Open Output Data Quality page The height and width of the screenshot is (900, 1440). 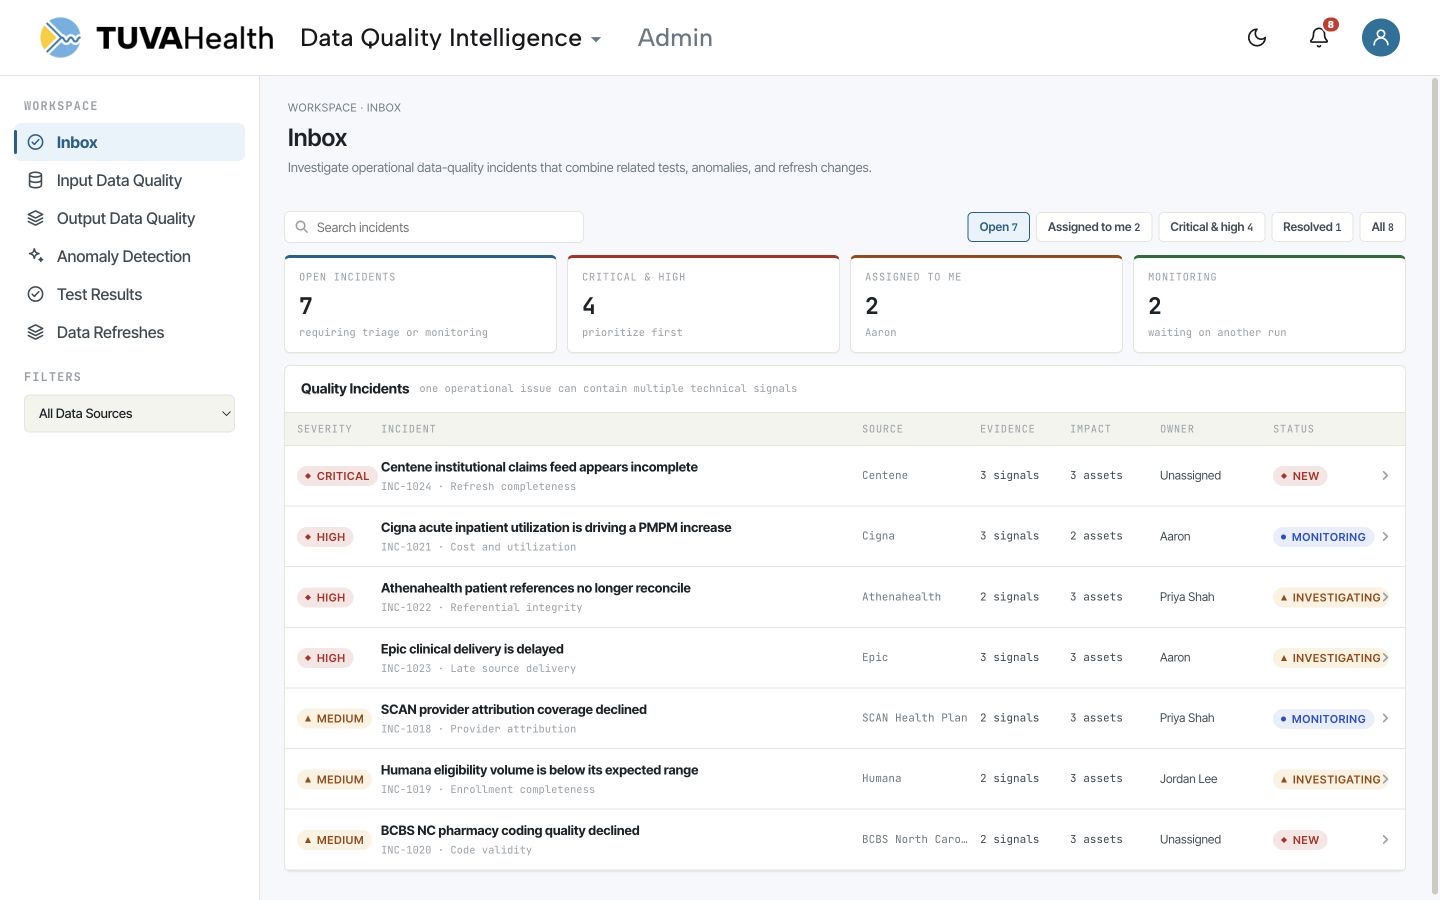130,218
